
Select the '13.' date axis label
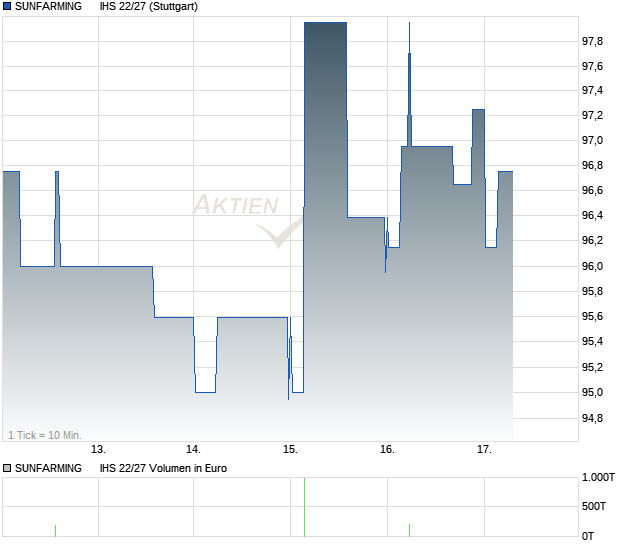[x=98, y=449]
